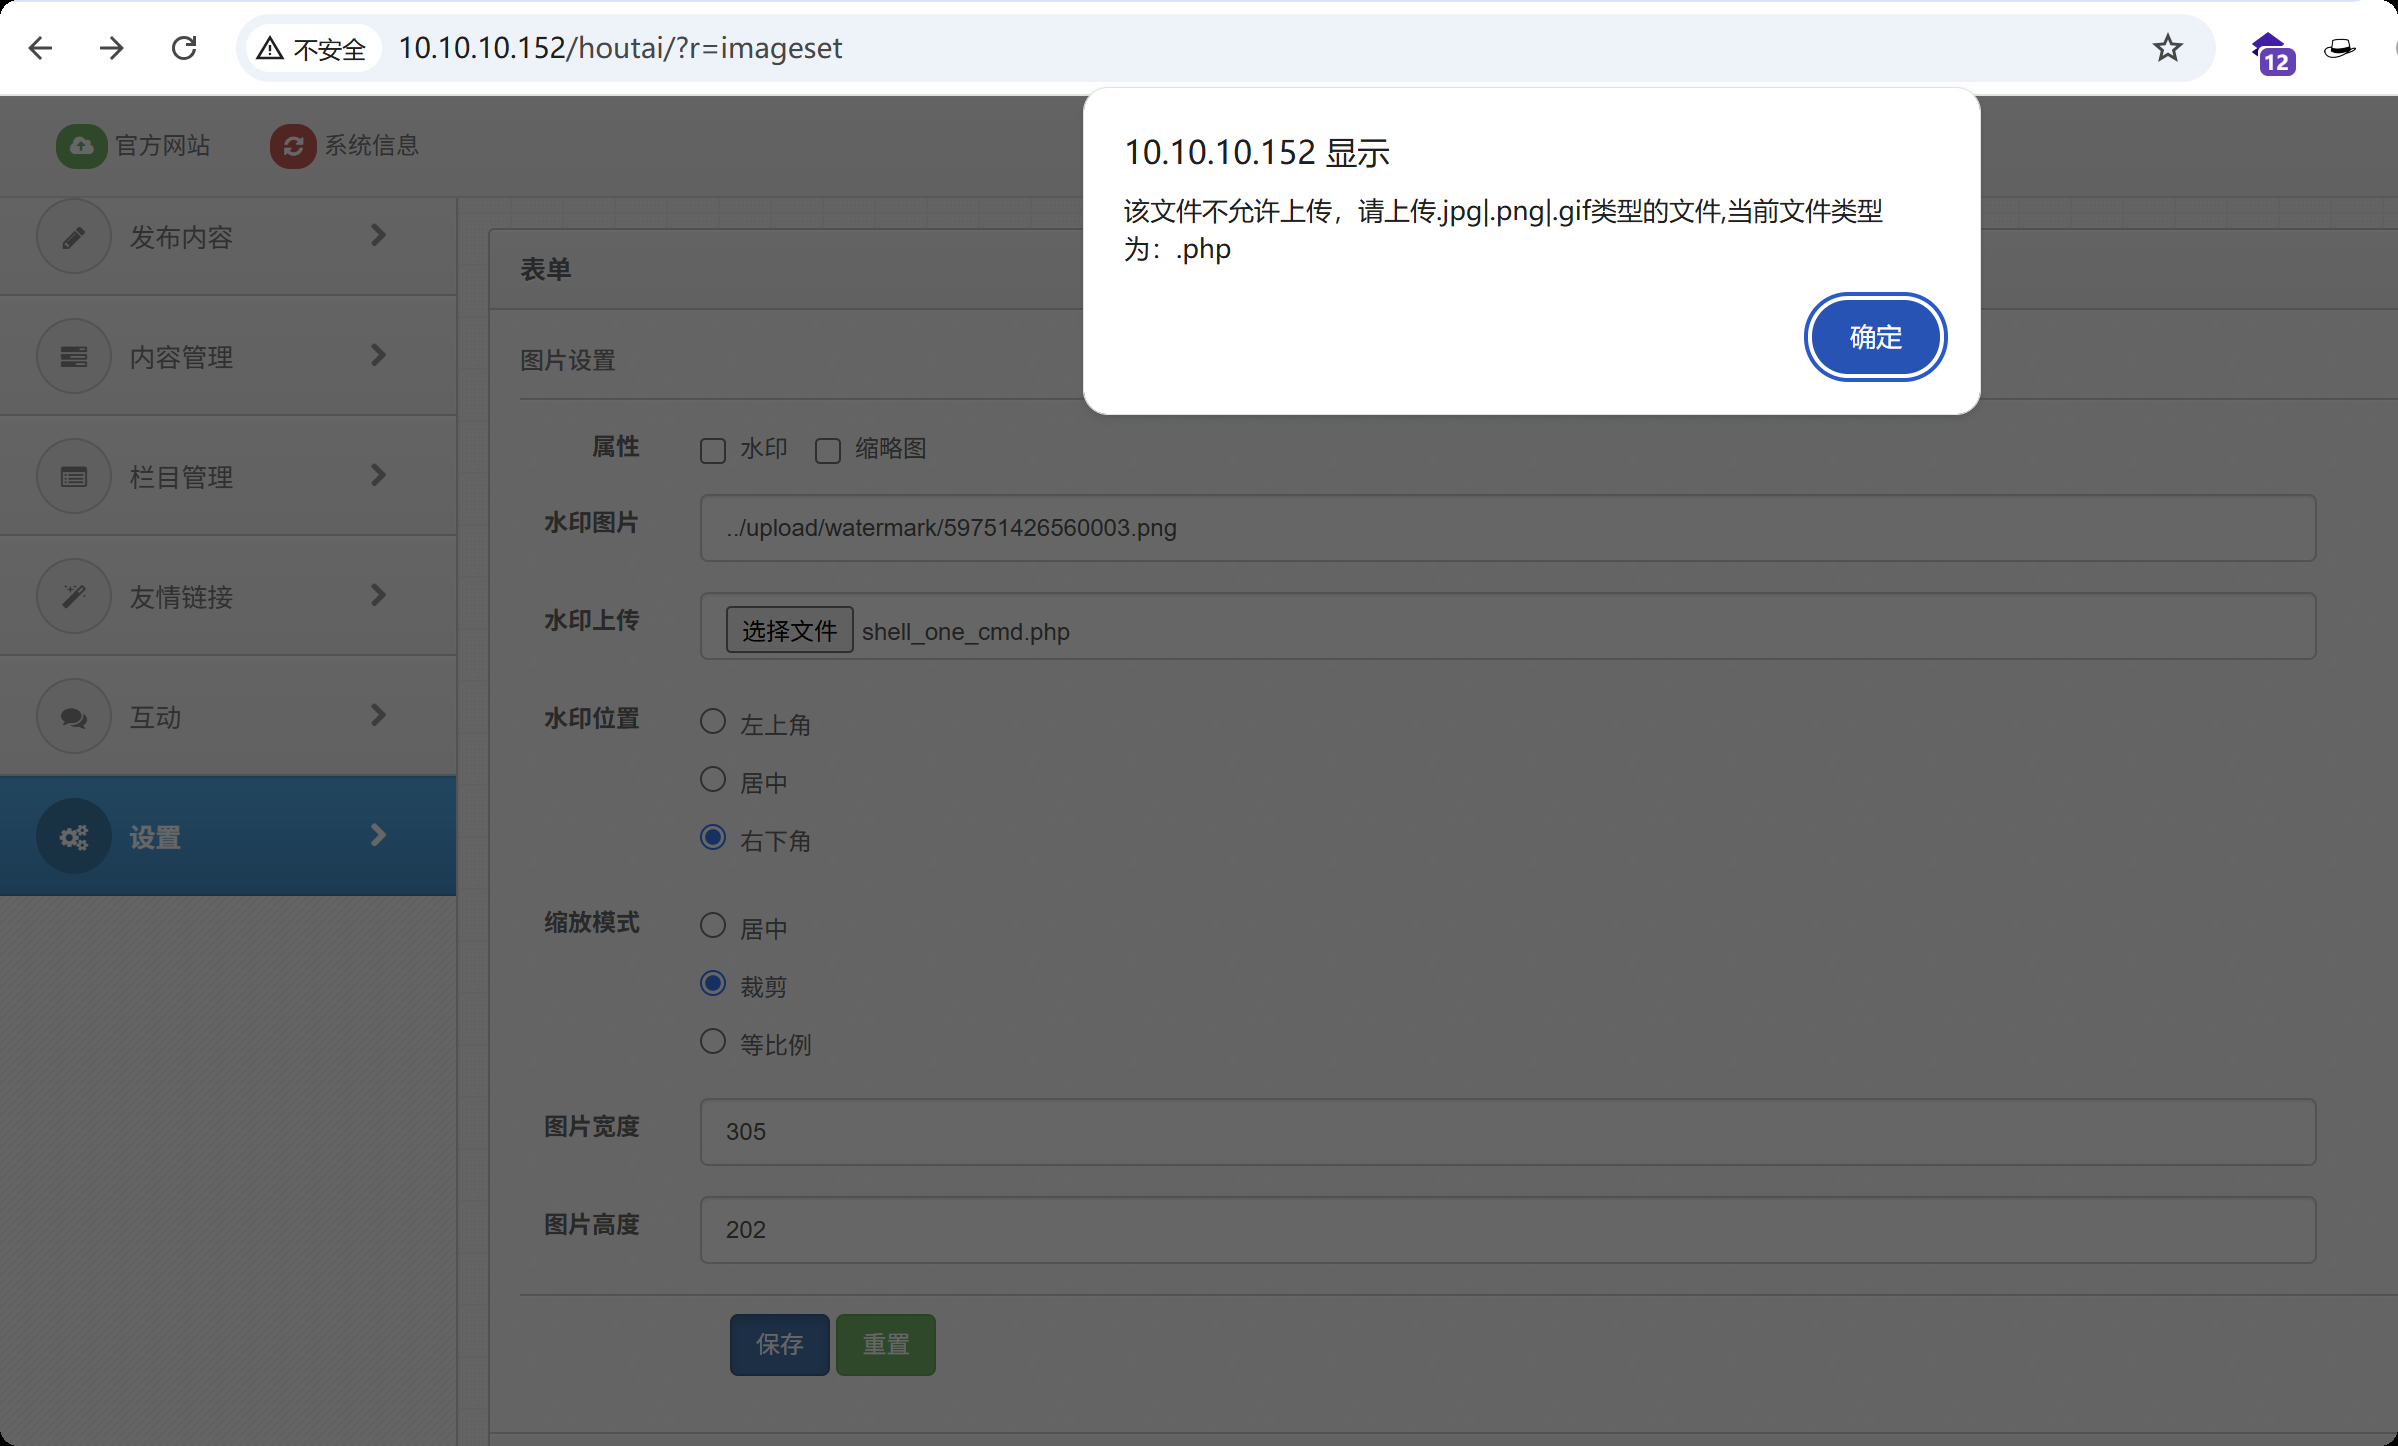Click the 图片设置 section title
2398x1446 pixels.
568,360
